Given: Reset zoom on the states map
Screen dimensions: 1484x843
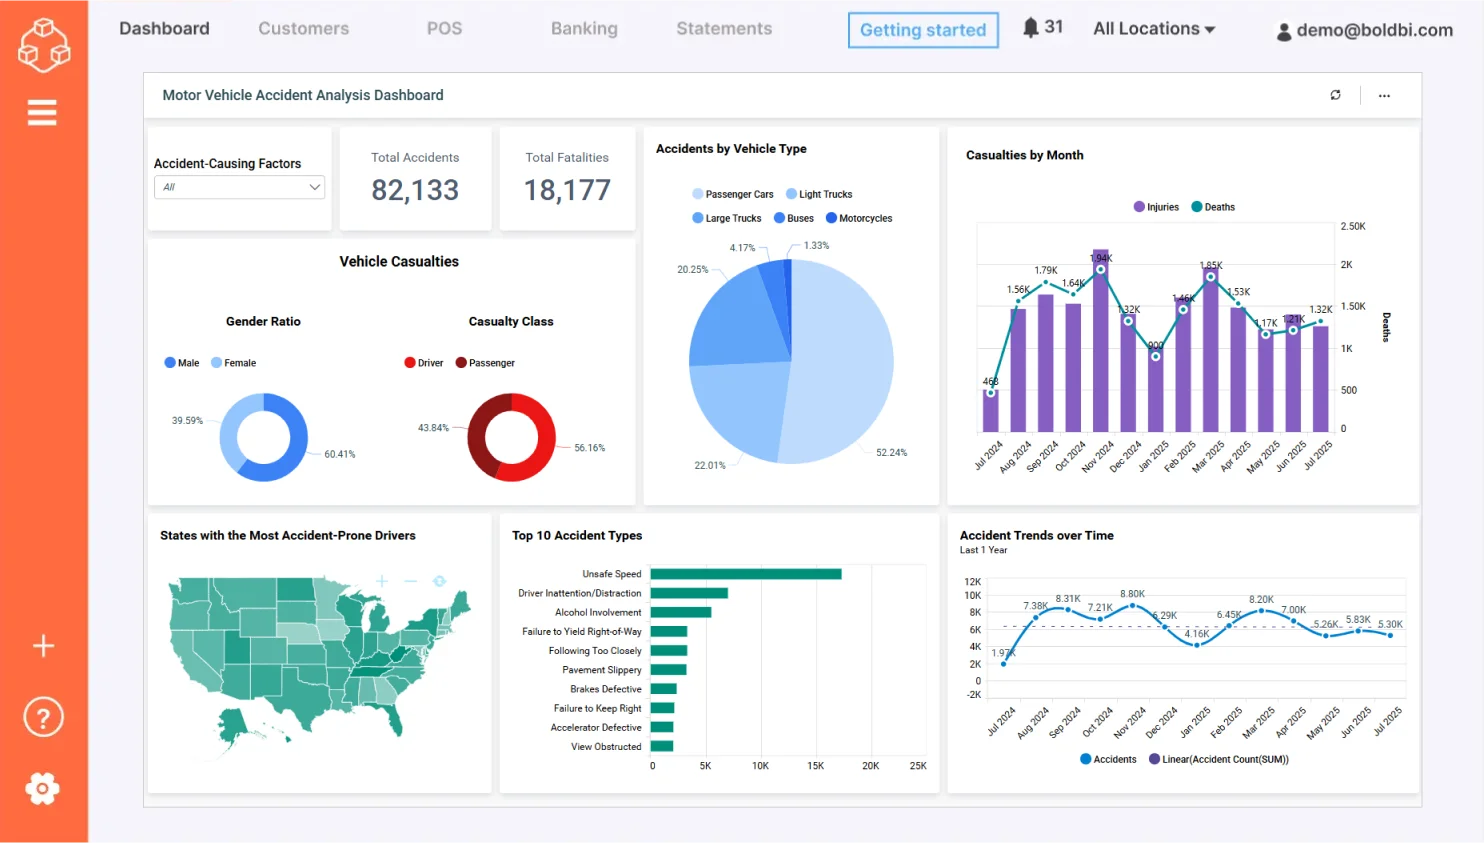Looking at the screenshot, I should pos(439,580).
